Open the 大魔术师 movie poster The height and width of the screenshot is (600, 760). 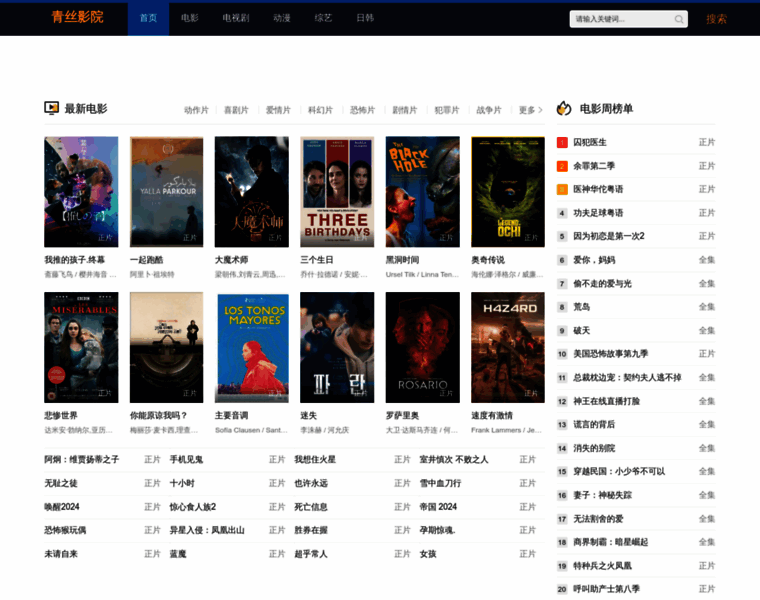coord(252,192)
